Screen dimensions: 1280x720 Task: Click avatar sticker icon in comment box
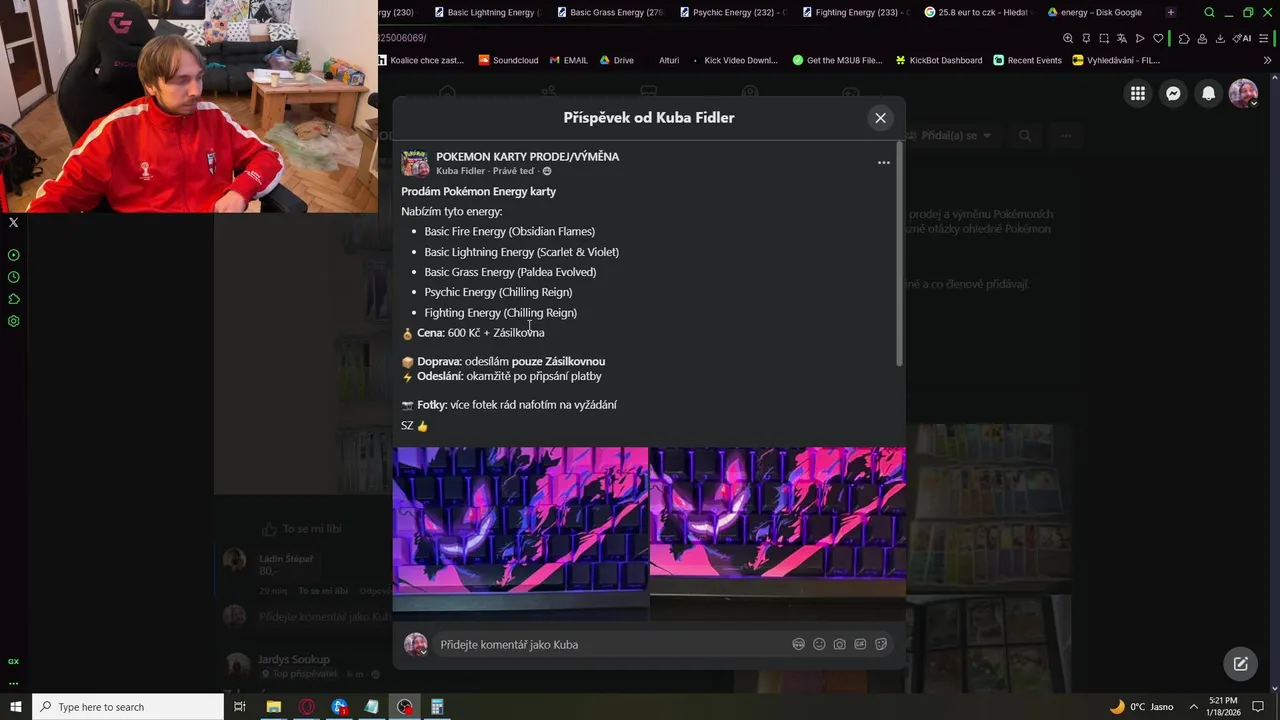(798, 644)
